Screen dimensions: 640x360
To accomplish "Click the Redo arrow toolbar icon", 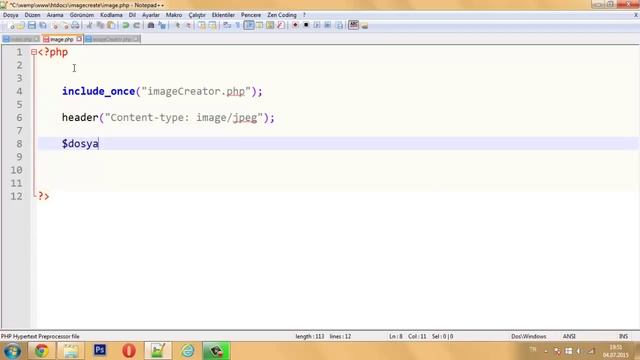I will tap(137, 25).
